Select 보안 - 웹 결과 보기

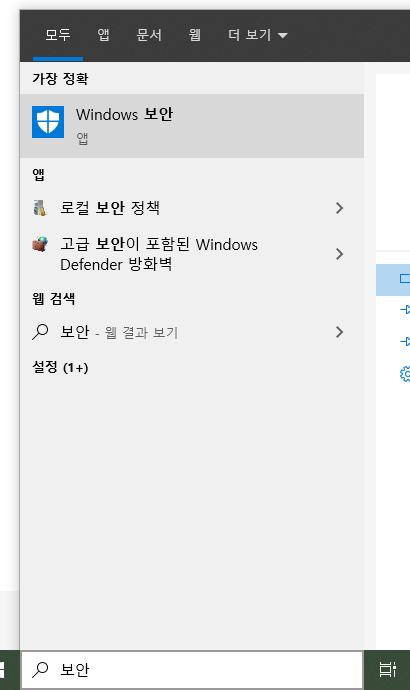119,332
